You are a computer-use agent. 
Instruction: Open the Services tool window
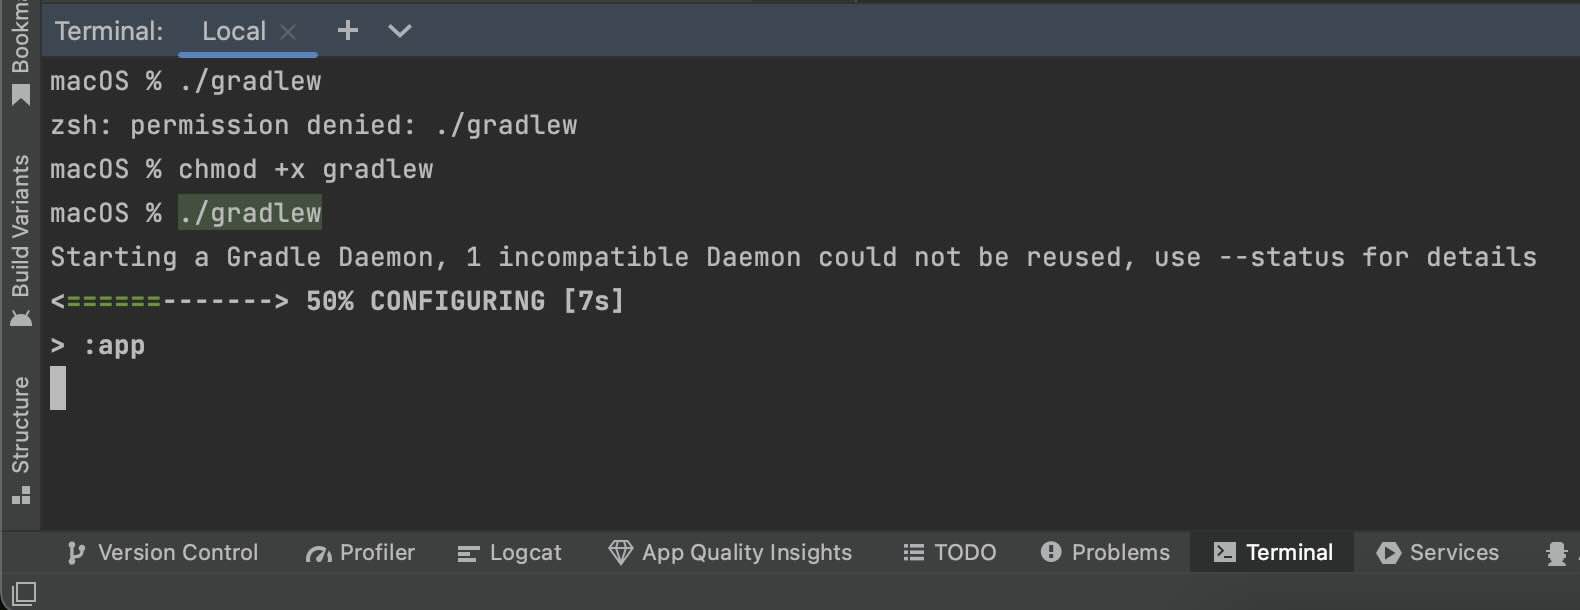[x=1437, y=552]
